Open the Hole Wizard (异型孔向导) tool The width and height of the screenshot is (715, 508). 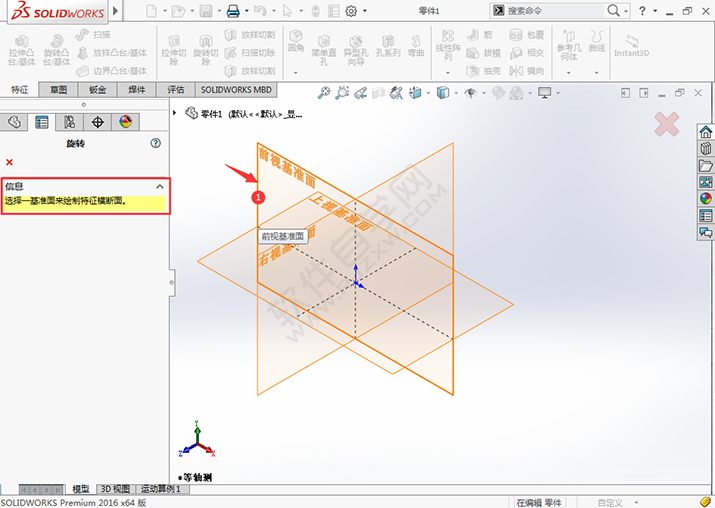coord(356,50)
